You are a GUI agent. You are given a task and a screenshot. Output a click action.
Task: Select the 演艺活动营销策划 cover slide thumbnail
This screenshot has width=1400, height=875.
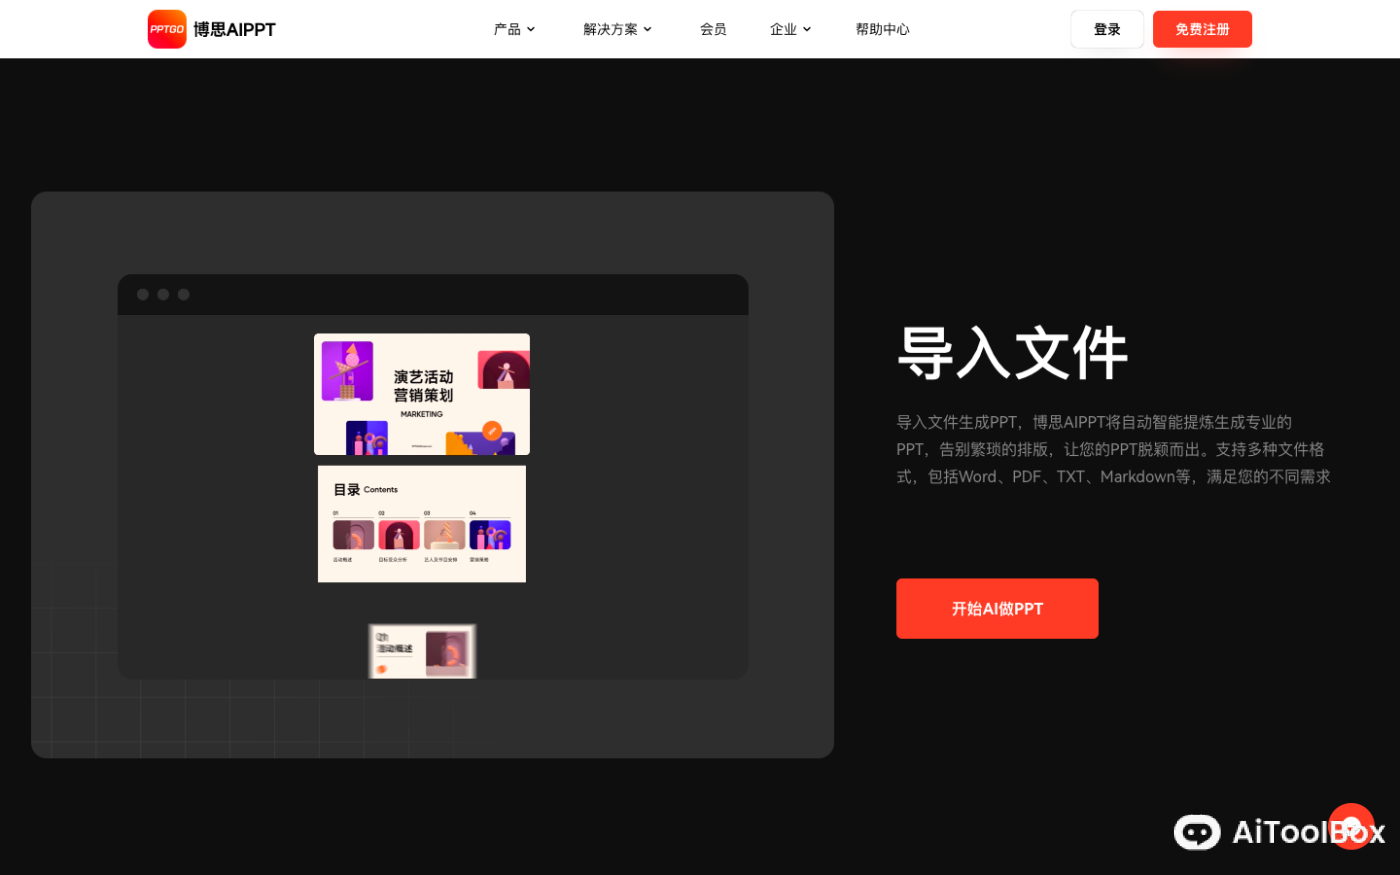422,393
